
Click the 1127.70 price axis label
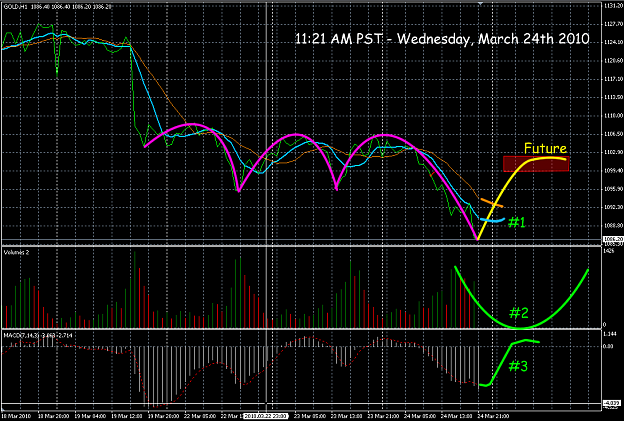point(613,24)
